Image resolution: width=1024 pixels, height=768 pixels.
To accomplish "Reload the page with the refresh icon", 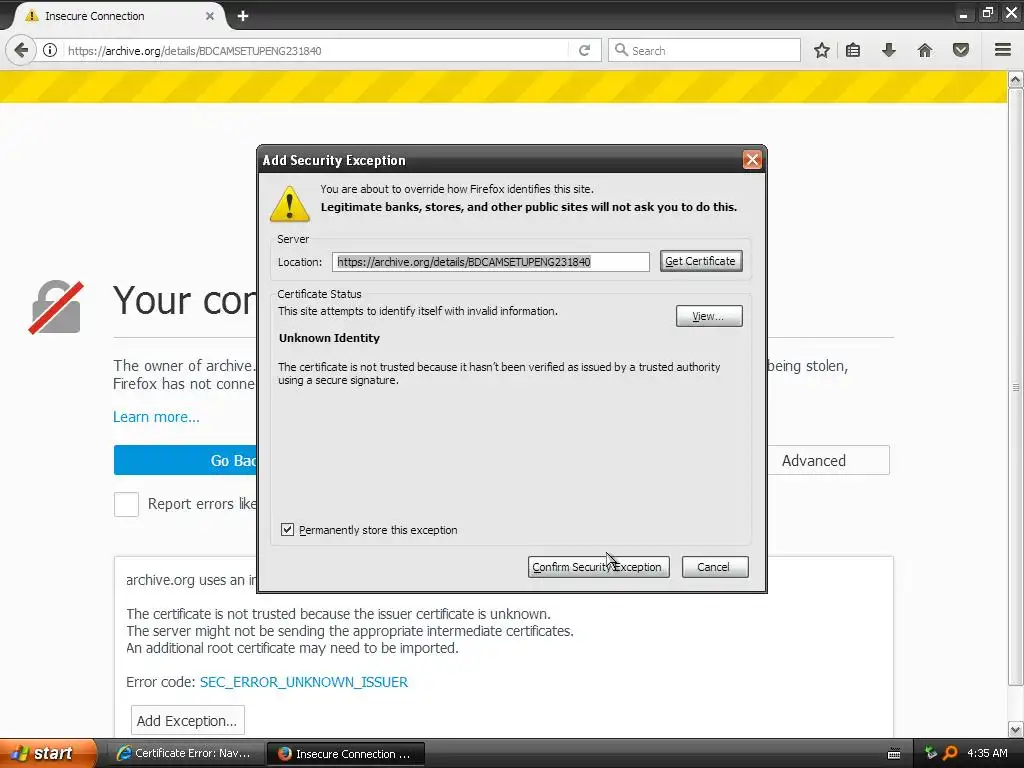I will pos(584,50).
